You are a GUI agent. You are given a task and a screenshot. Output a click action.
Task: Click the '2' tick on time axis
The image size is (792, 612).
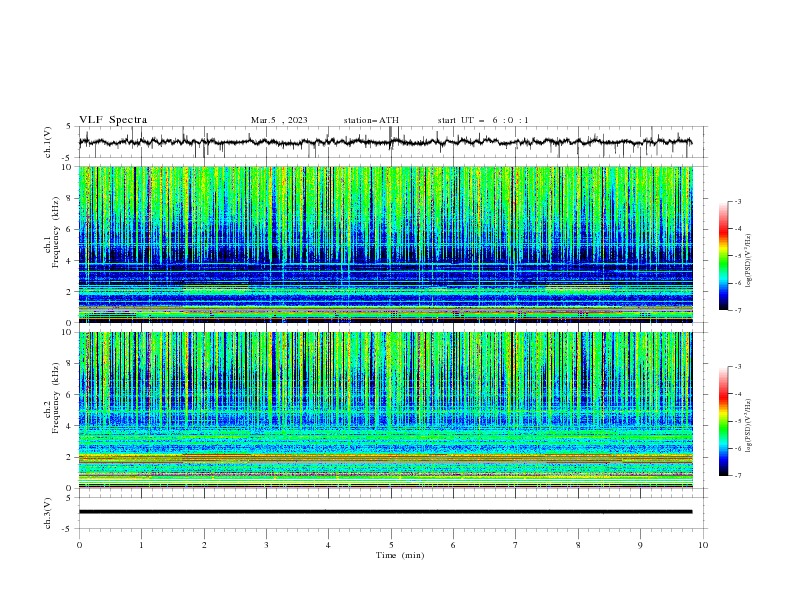[x=204, y=545]
